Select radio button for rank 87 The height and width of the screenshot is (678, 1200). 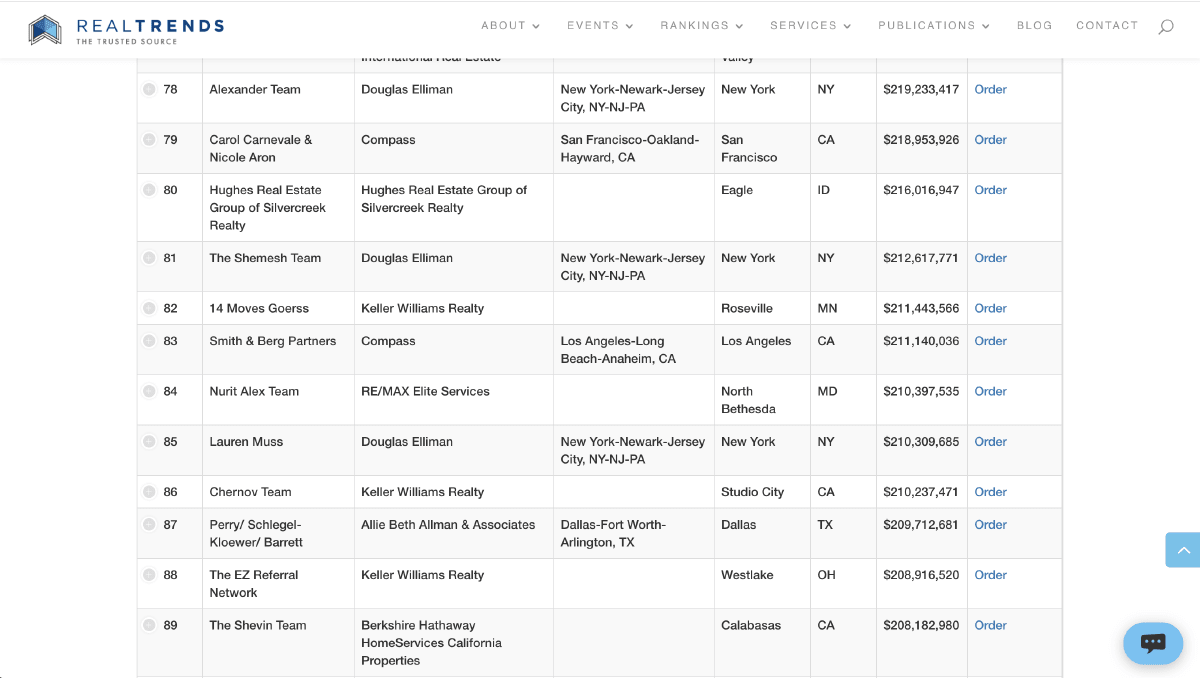click(149, 525)
